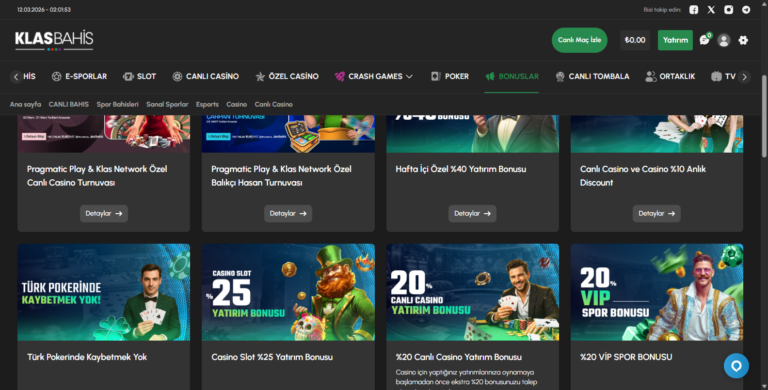Expand the Crash Games dropdown chevron
This screenshot has width=768, height=390.
click(x=409, y=76)
